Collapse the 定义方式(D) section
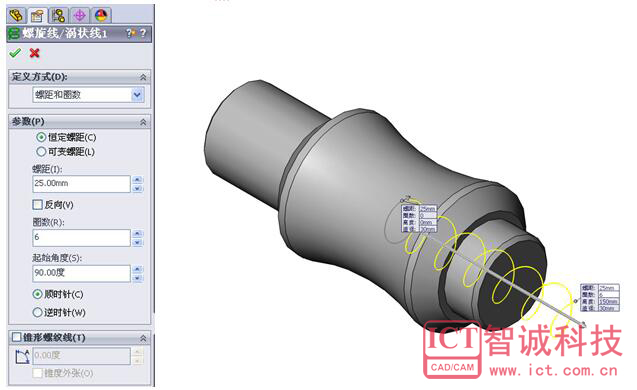The width and height of the screenshot is (637, 390). tap(143, 77)
